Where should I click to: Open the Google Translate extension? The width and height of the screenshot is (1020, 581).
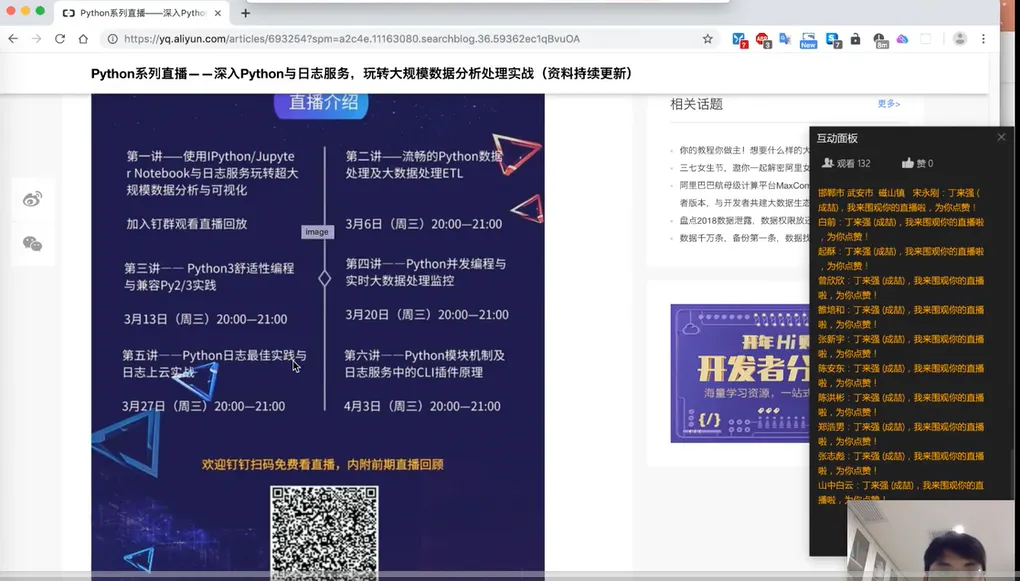pos(785,40)
